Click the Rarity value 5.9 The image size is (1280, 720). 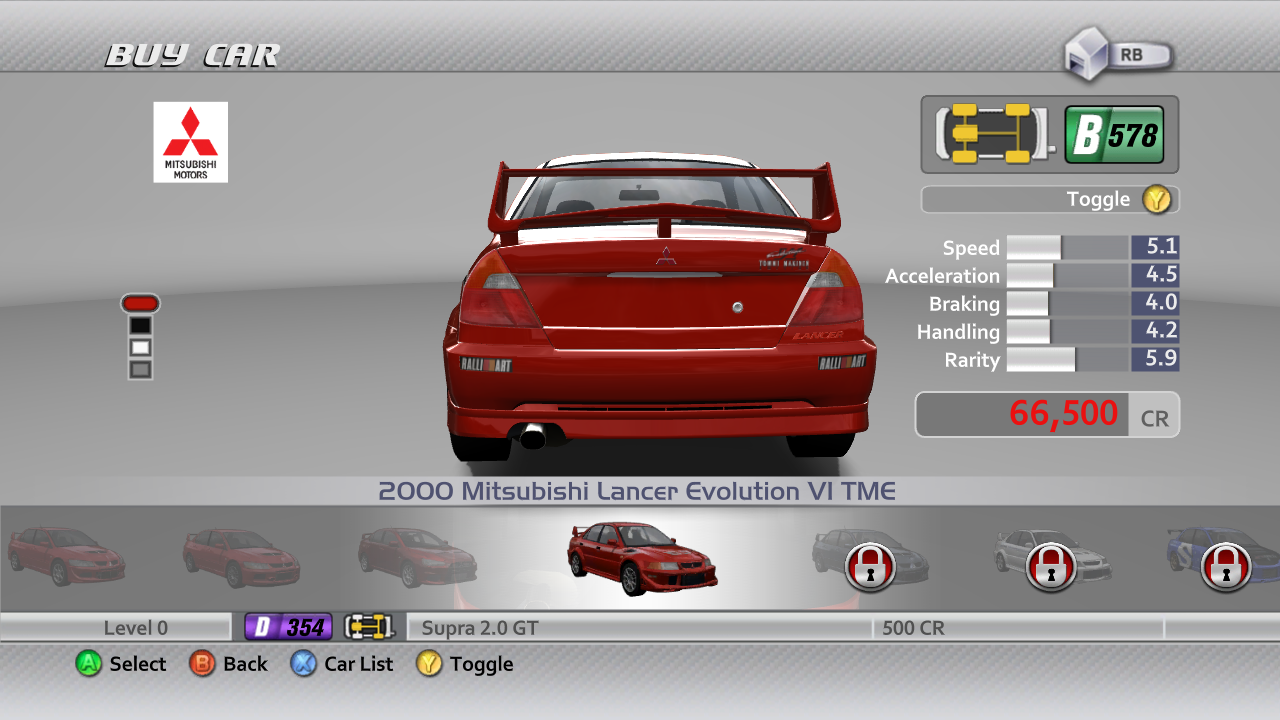click(x=1155, y=360)
